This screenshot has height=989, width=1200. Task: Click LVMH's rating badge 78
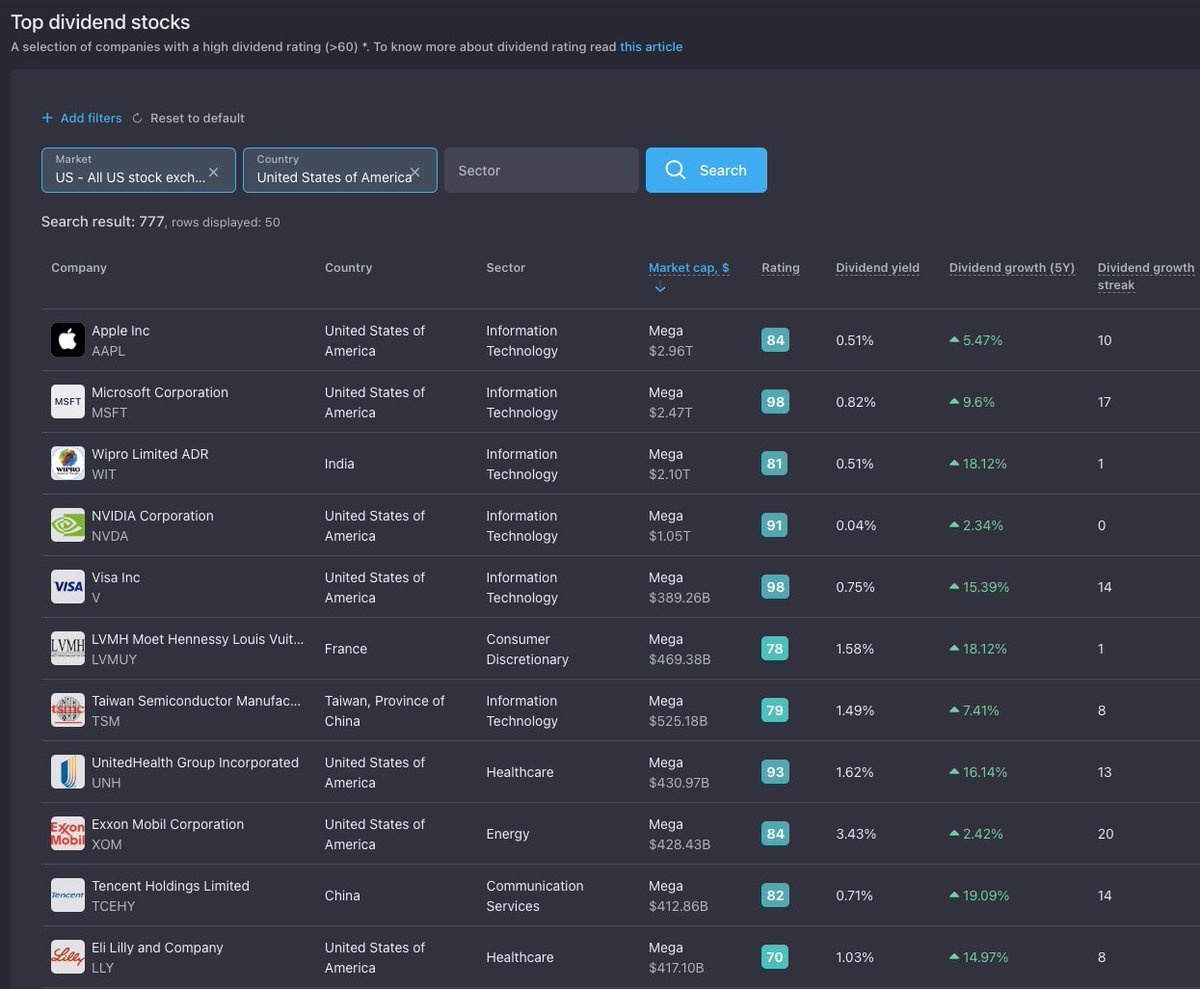point(775,649)
